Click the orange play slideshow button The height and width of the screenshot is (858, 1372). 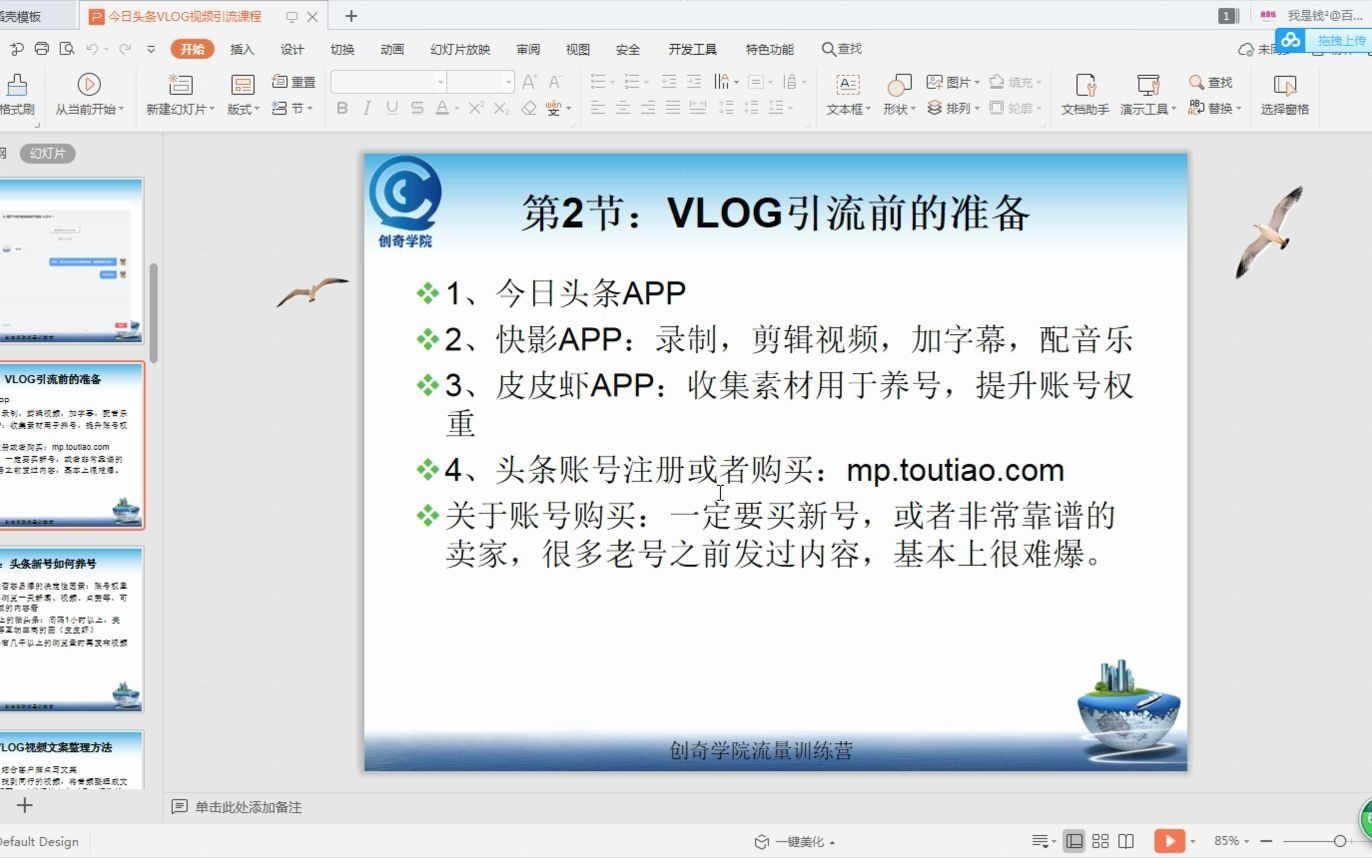[1168, 841]
